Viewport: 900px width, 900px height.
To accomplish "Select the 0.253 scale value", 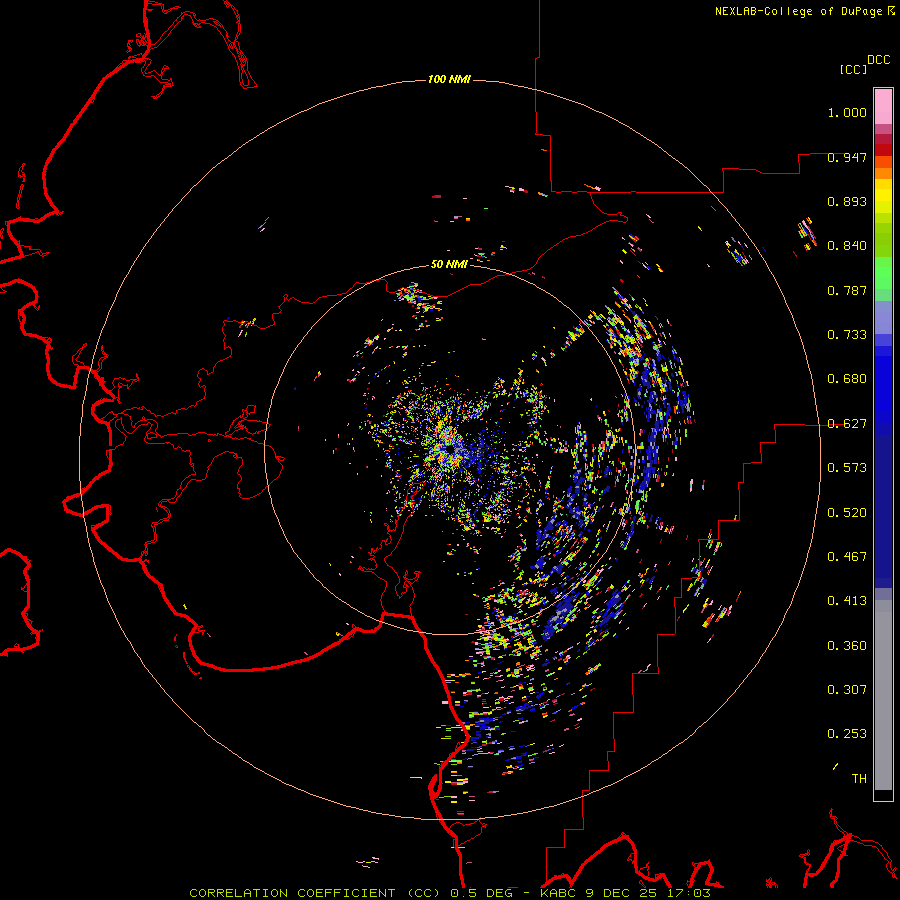I will (847, 734).
